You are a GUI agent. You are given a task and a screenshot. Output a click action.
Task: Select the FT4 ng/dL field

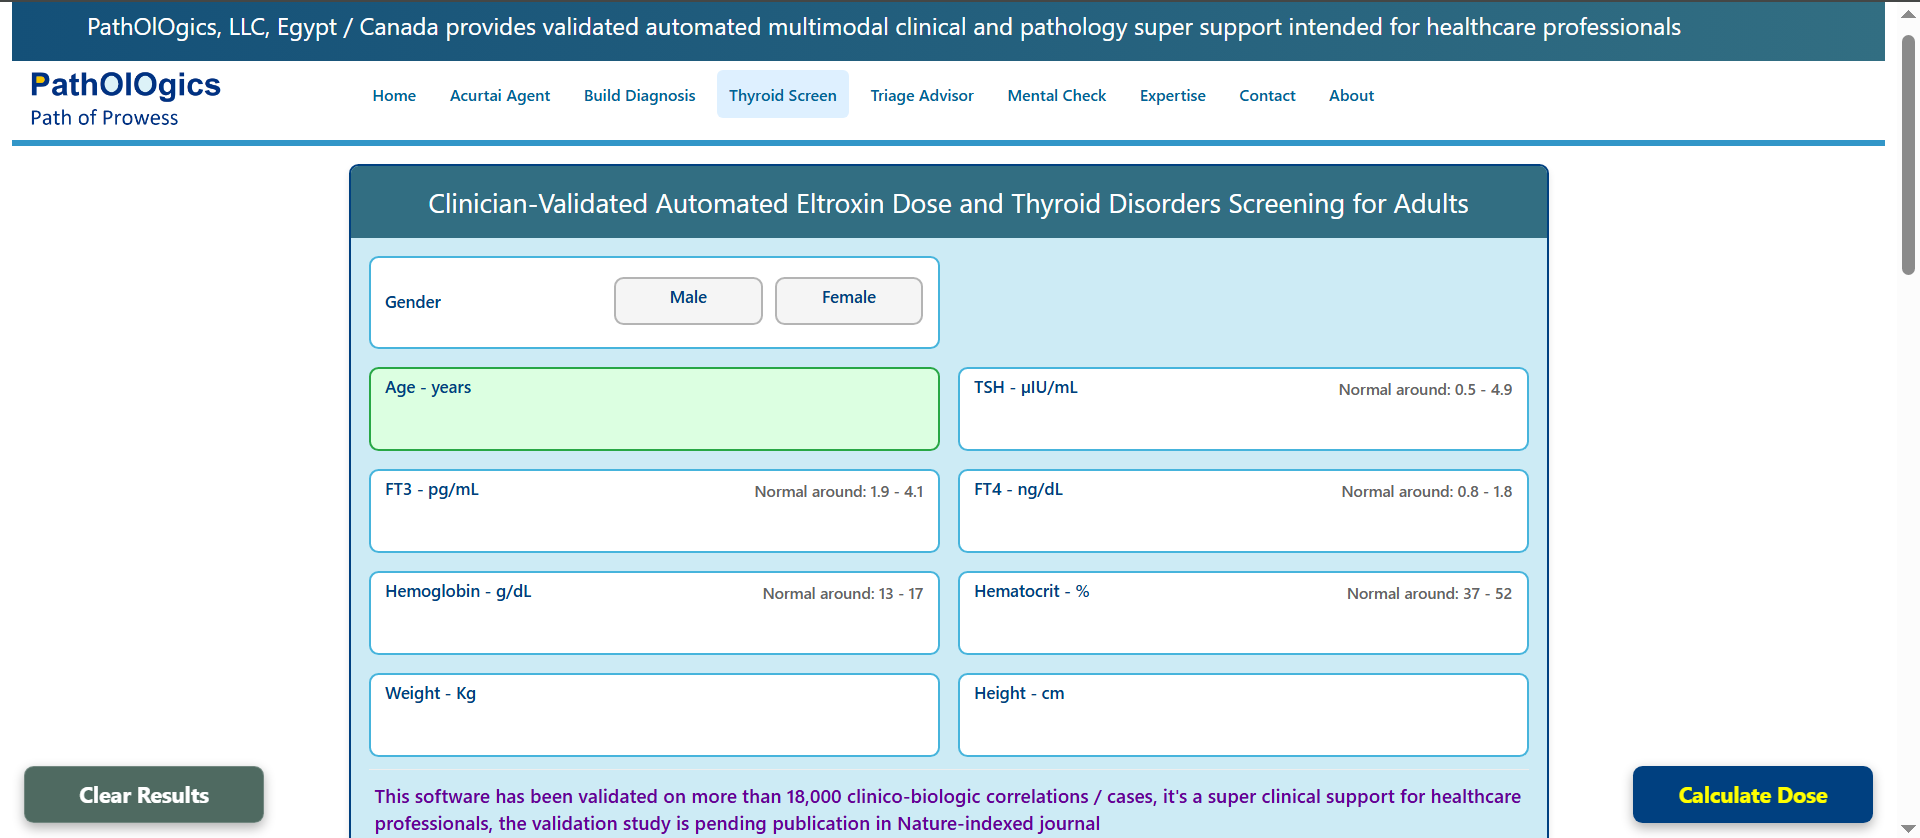(1243, 511)
